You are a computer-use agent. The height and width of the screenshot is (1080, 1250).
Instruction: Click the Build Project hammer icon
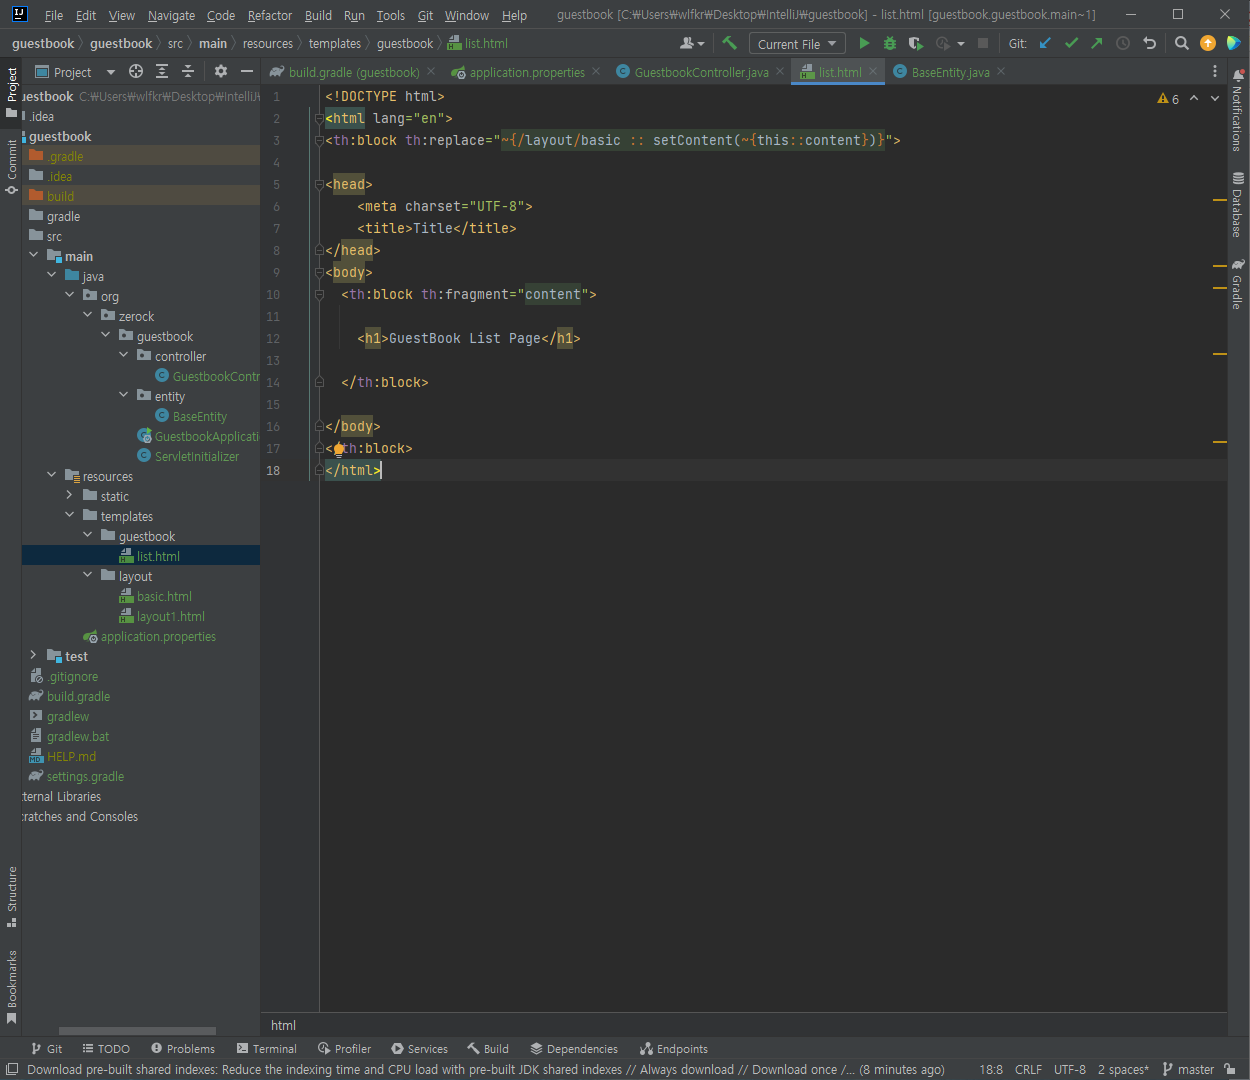pyautogui.click(x=729, y=43)
